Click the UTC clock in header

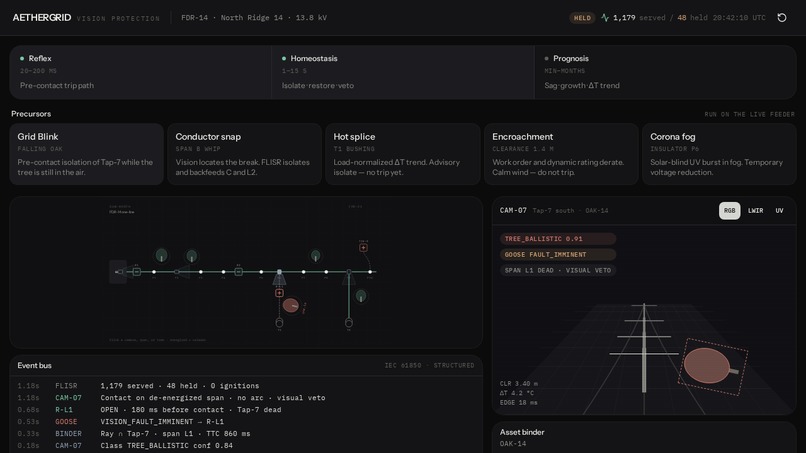point(739,17)
